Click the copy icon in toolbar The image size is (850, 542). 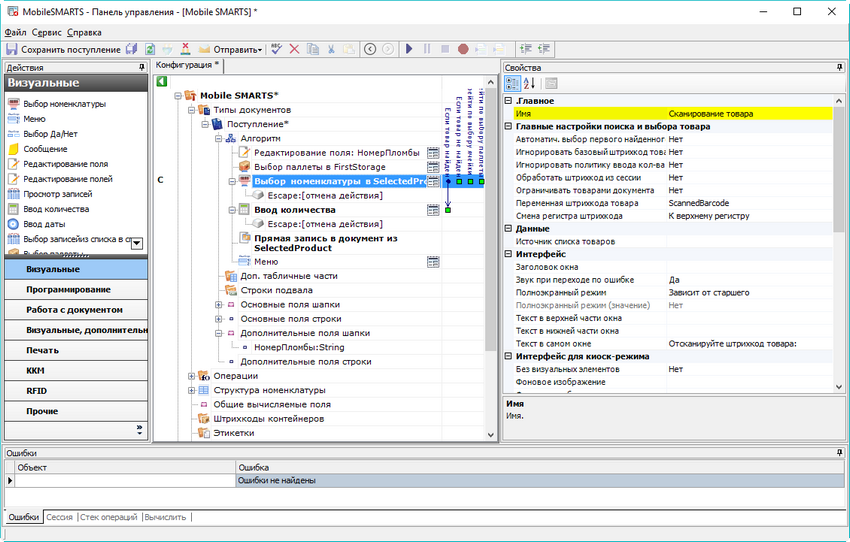pos(313,49)
